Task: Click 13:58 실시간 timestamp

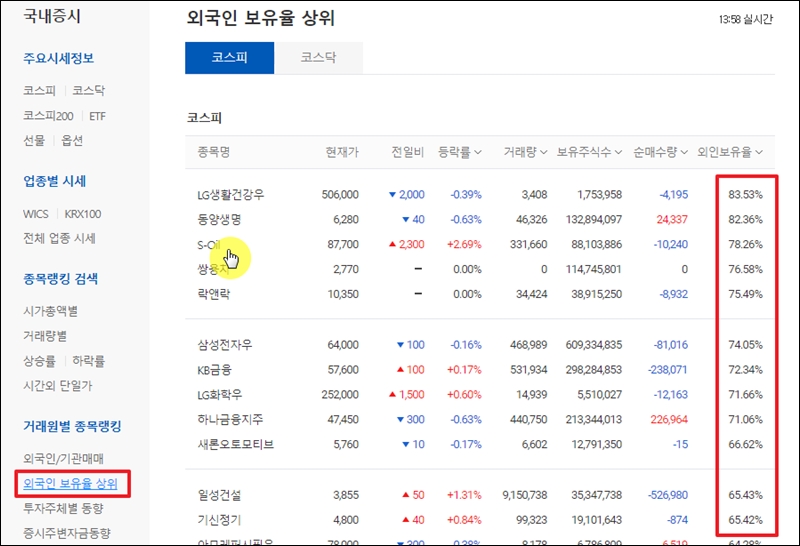Action: point(746,19)
